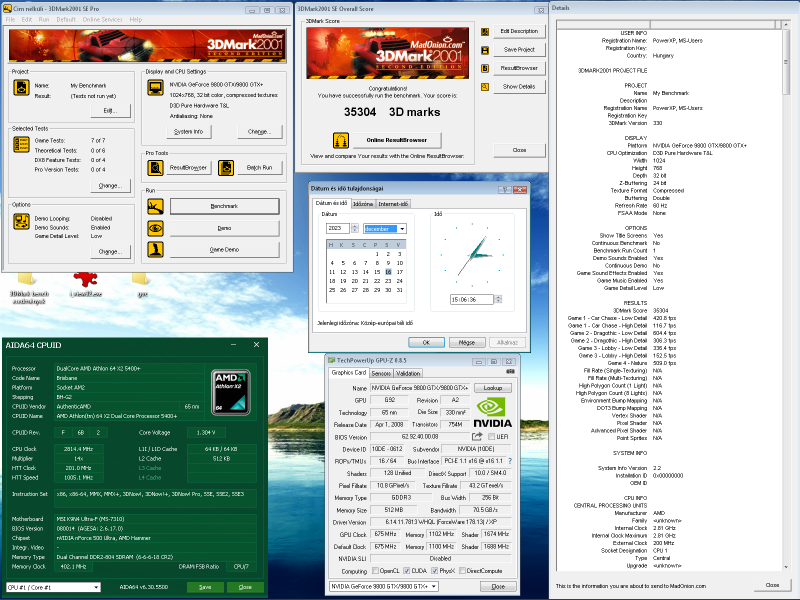Image resolution: width=800 pixels, height=600 pixels.
Task: Click the Save Project icon
Action: click(485, 50)
